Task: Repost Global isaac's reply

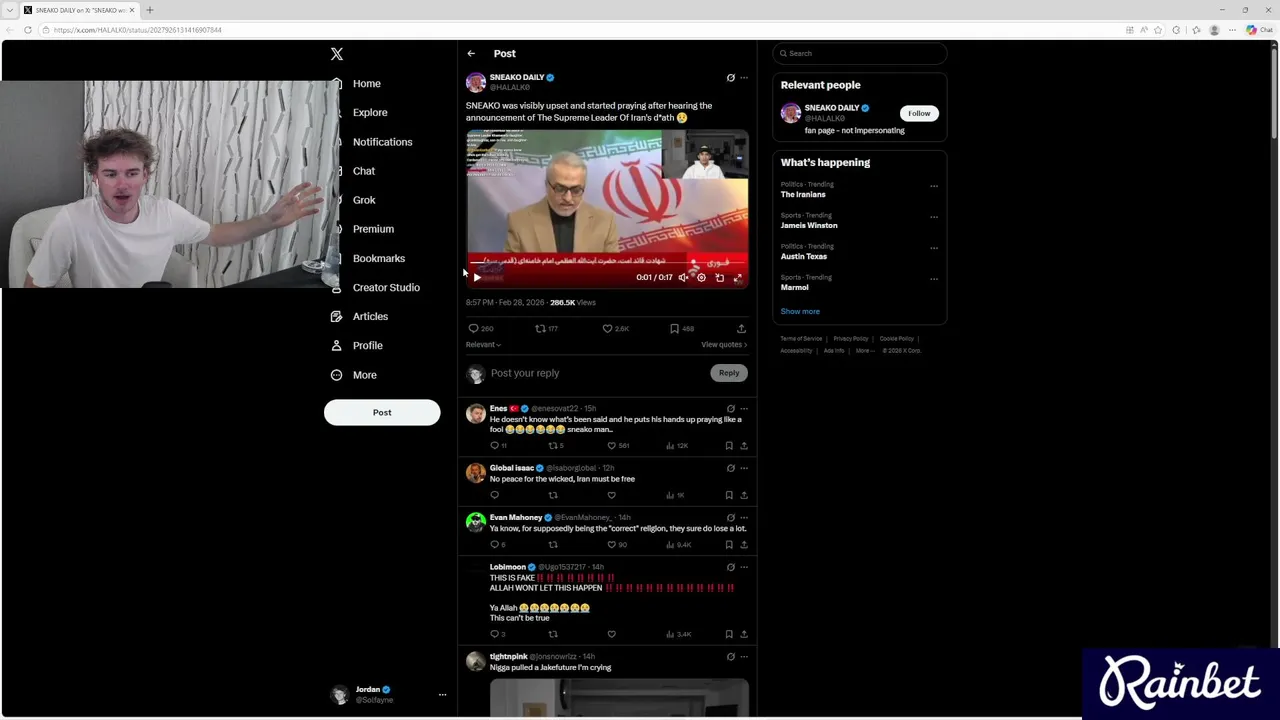Action: tap(552, 495)
